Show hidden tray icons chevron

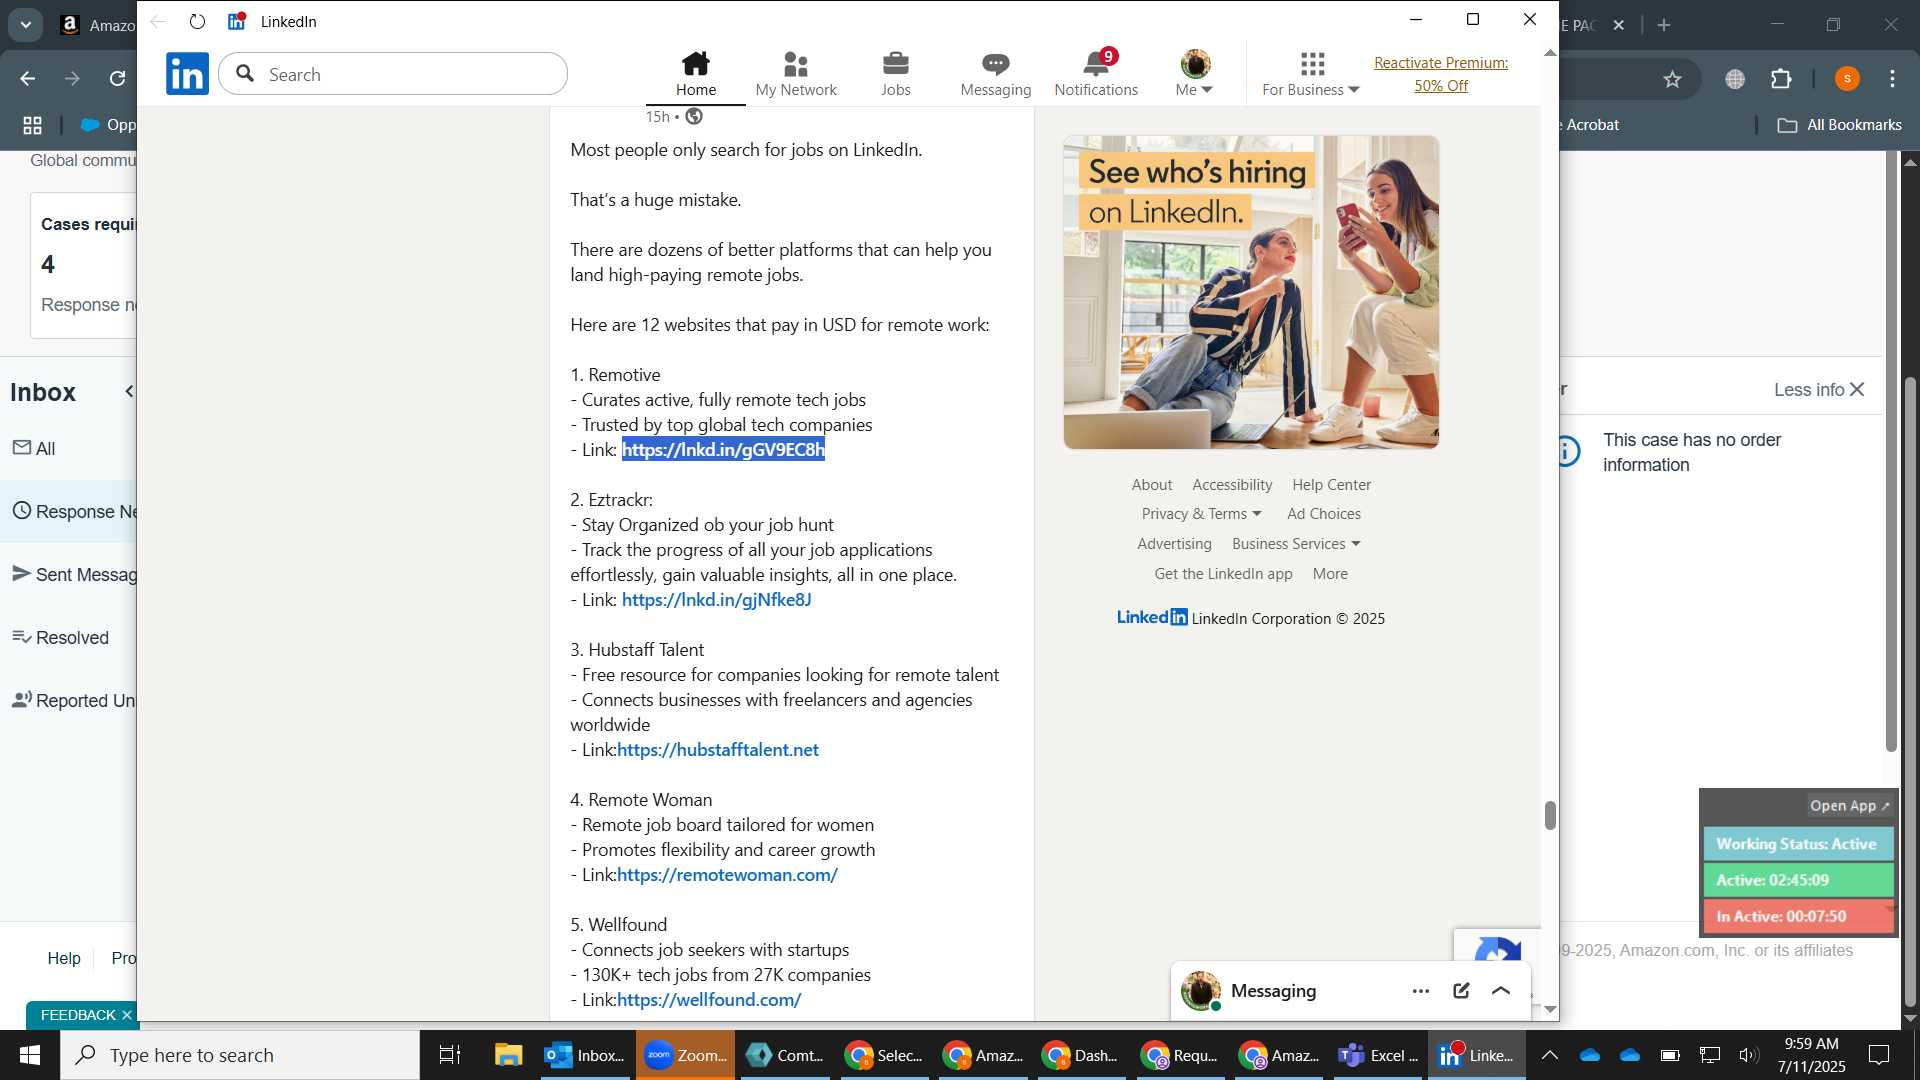point(1549,1055)
